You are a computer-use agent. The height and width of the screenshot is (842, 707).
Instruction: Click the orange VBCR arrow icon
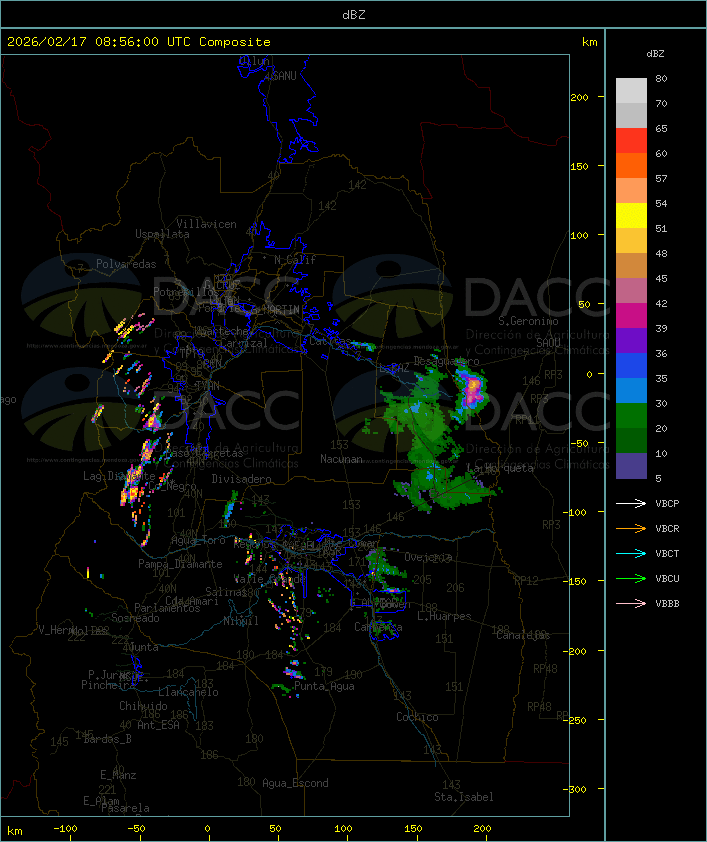pyautogui.click(x=631, y=528)
